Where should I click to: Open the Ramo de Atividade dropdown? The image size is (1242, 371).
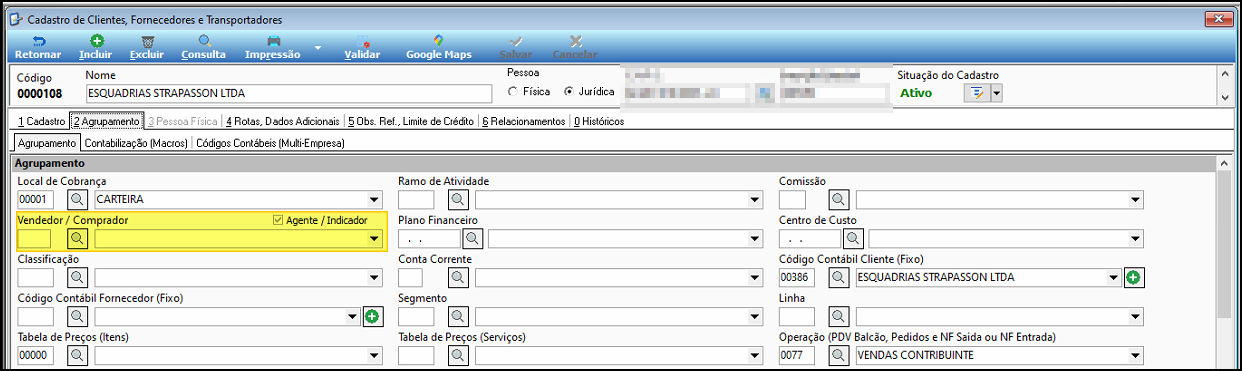point(754,199)
